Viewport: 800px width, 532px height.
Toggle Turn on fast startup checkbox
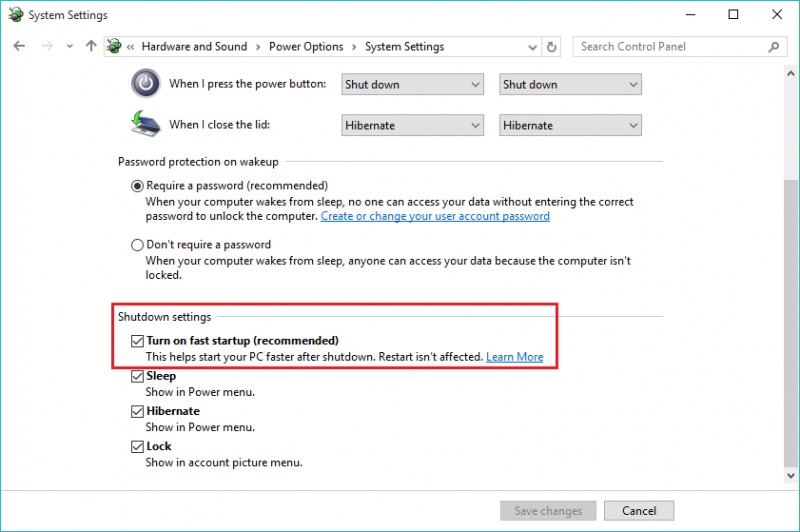137,341
